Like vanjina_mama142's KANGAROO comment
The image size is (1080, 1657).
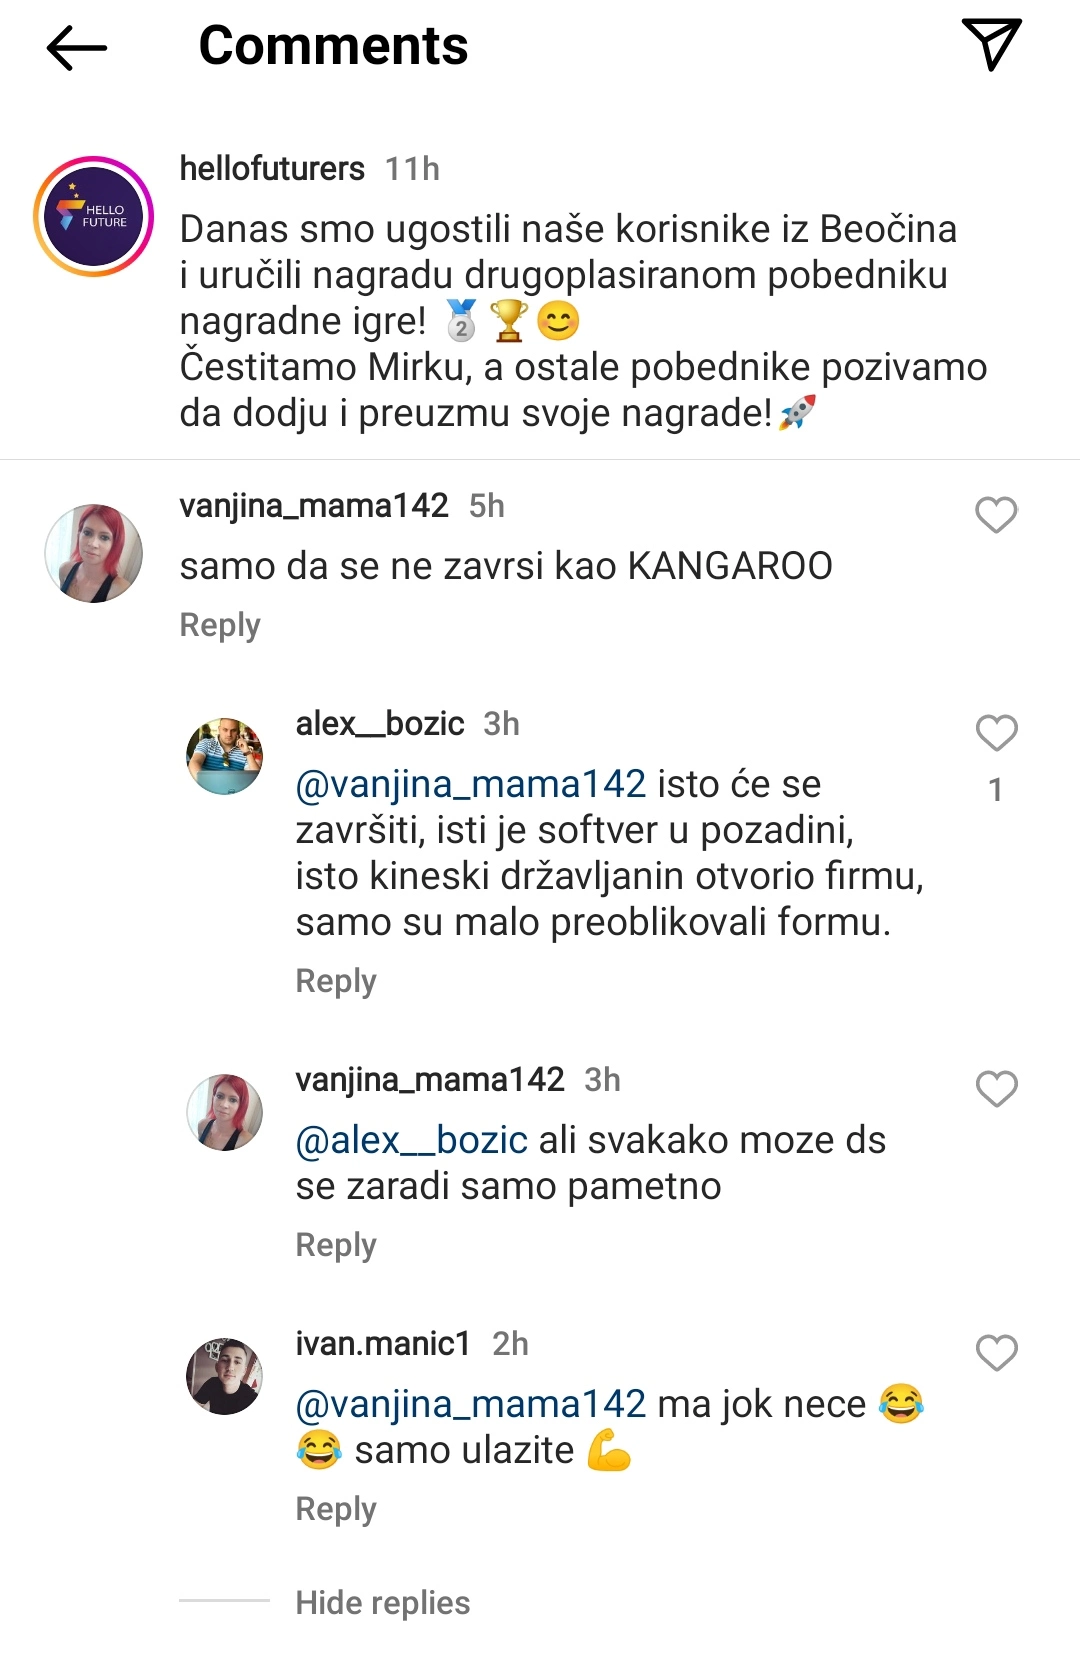coord(994,514)
